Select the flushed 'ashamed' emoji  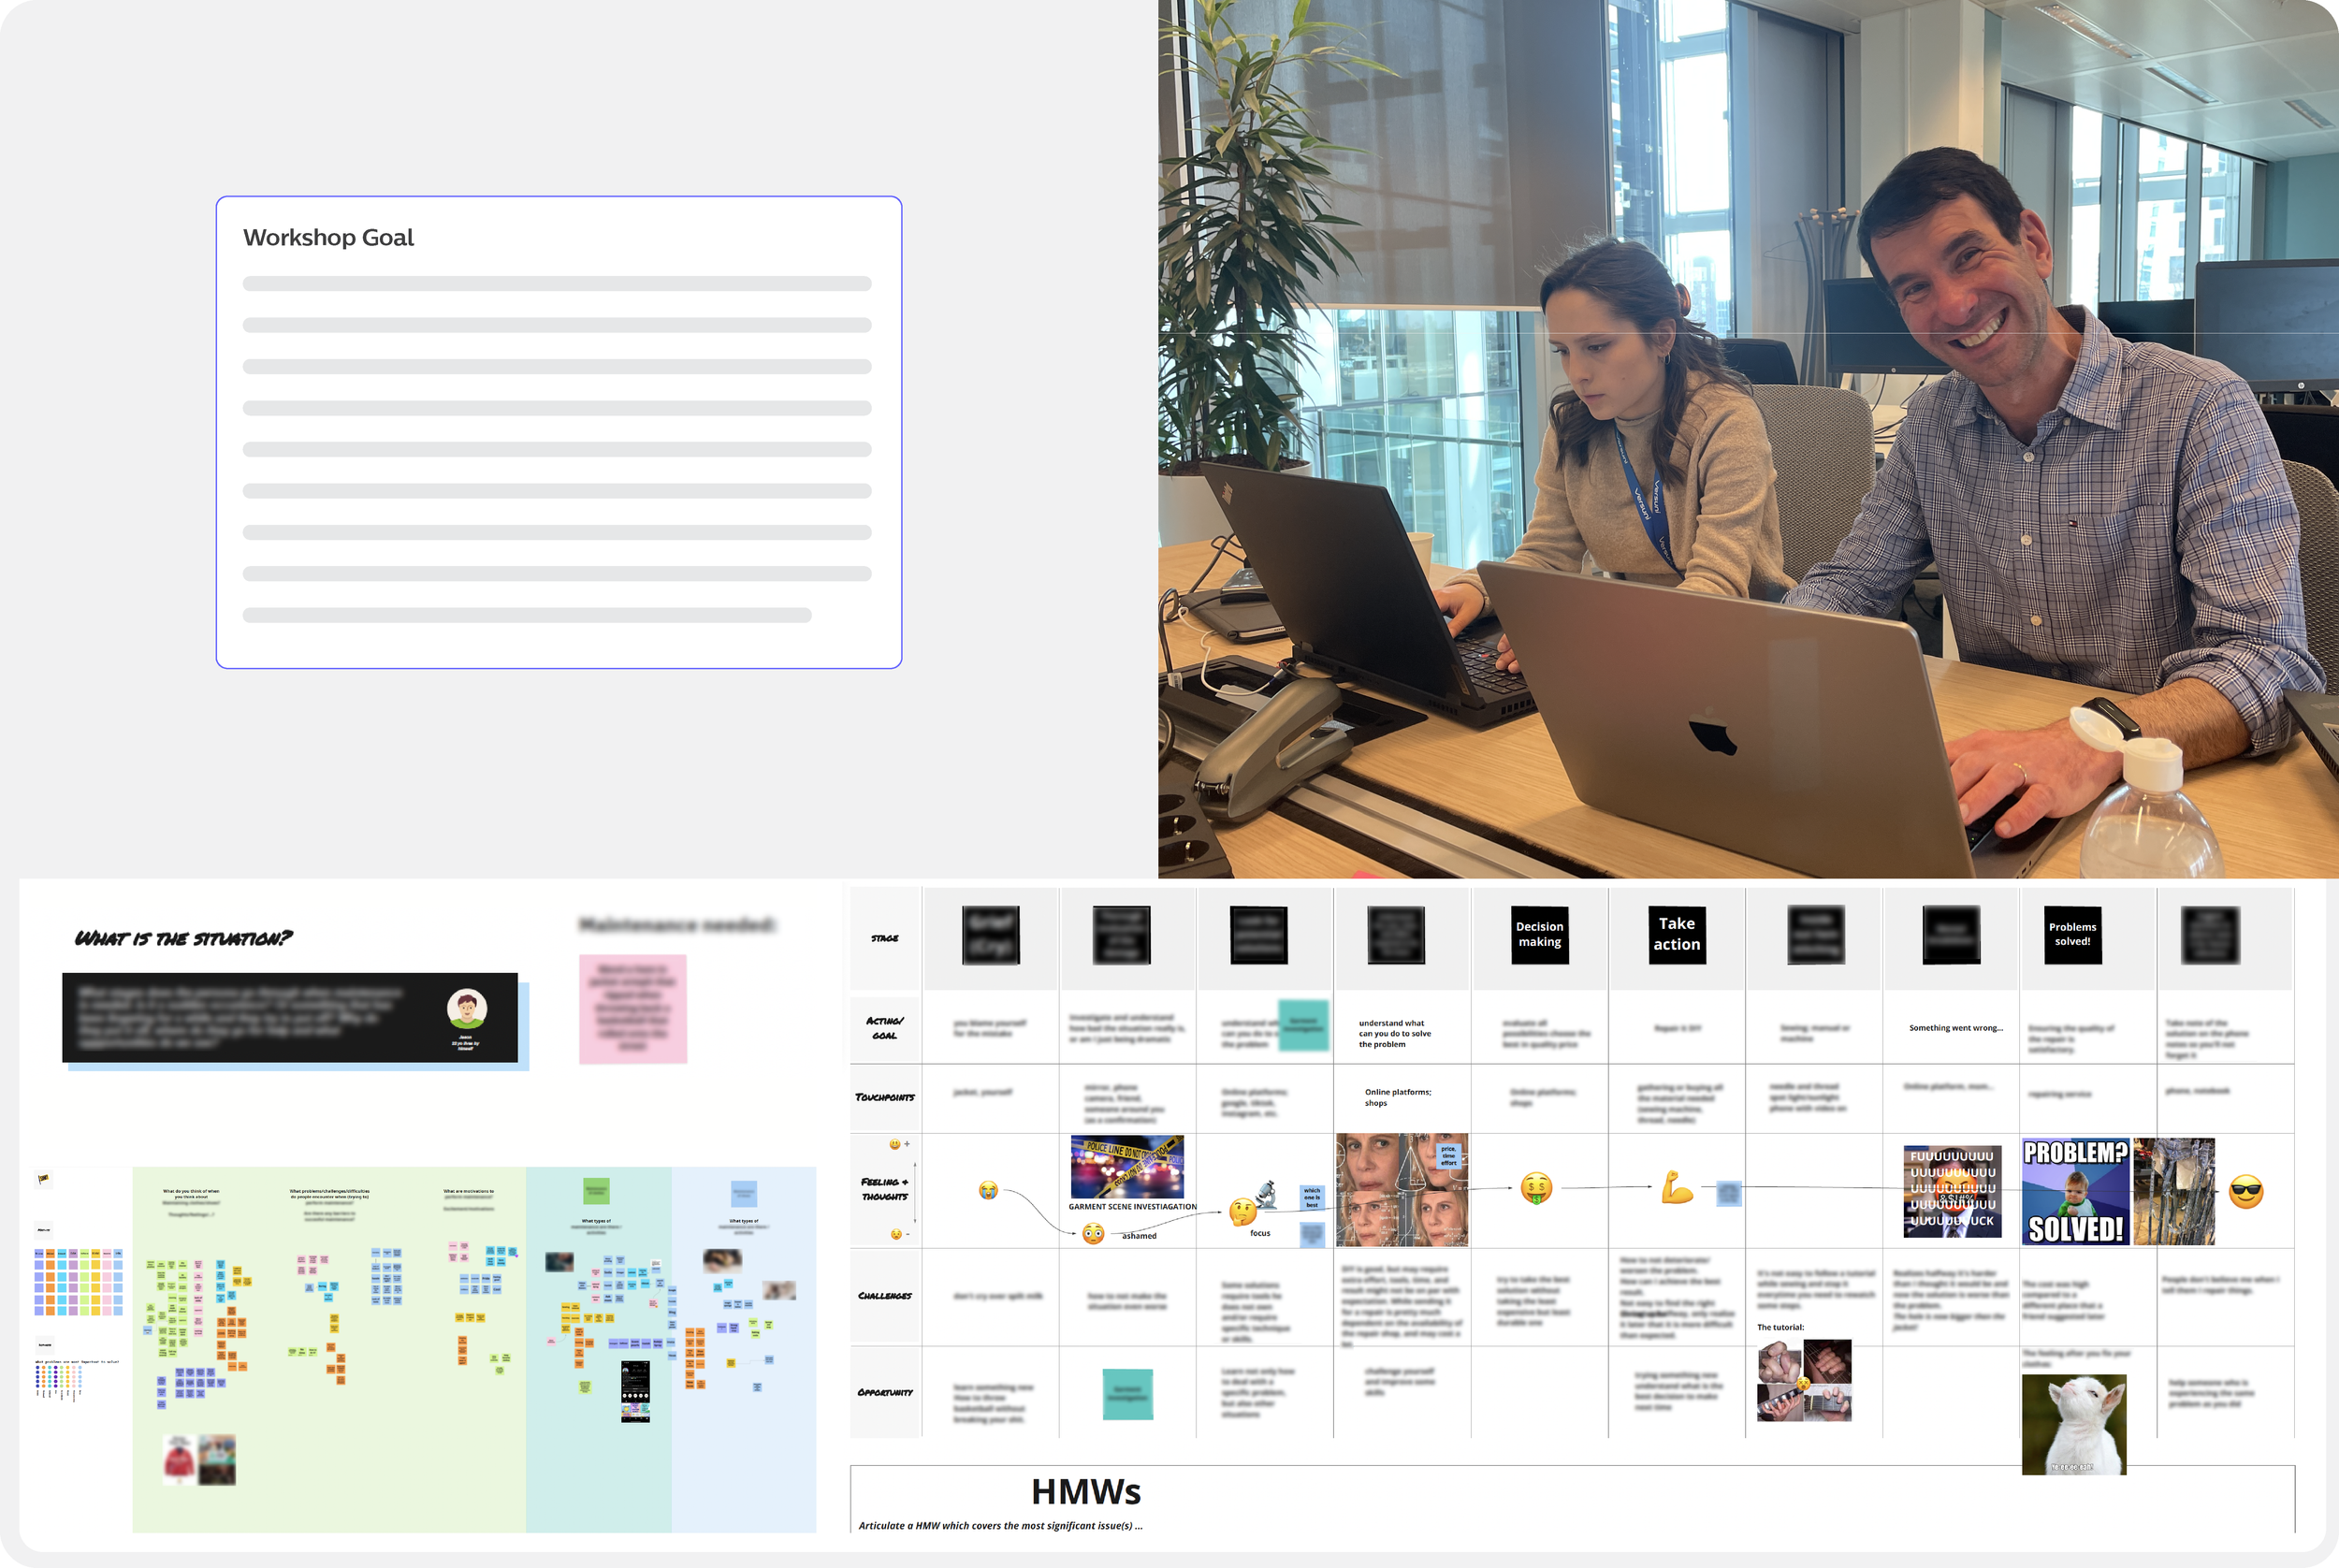(x=1093, y=1233)
